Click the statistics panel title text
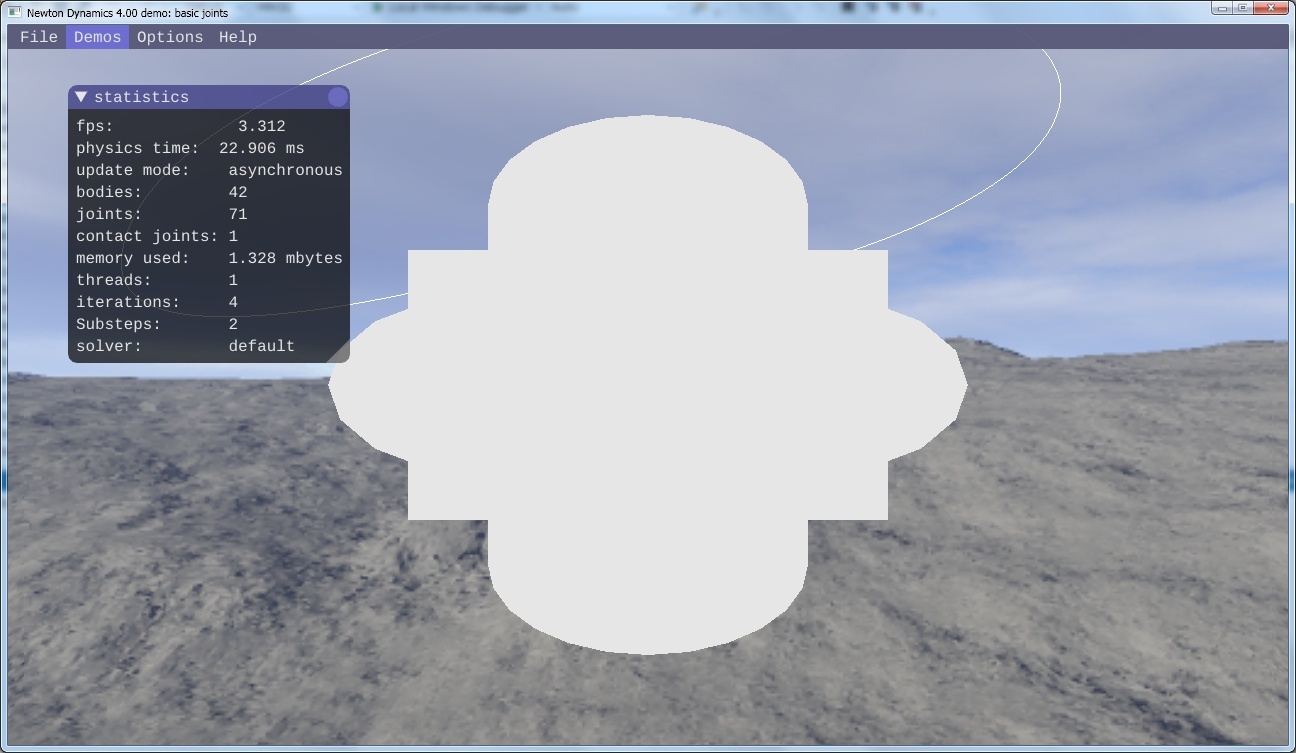 tap(141, 97)
